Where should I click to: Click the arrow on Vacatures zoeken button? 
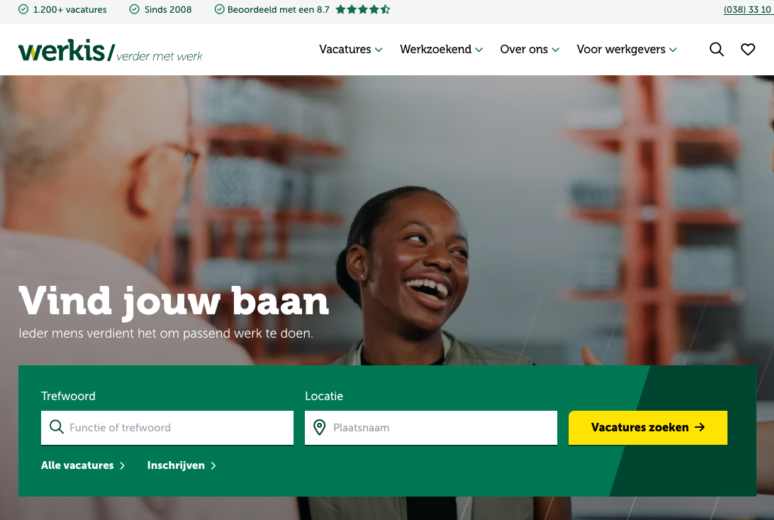(x=700, y=427)
